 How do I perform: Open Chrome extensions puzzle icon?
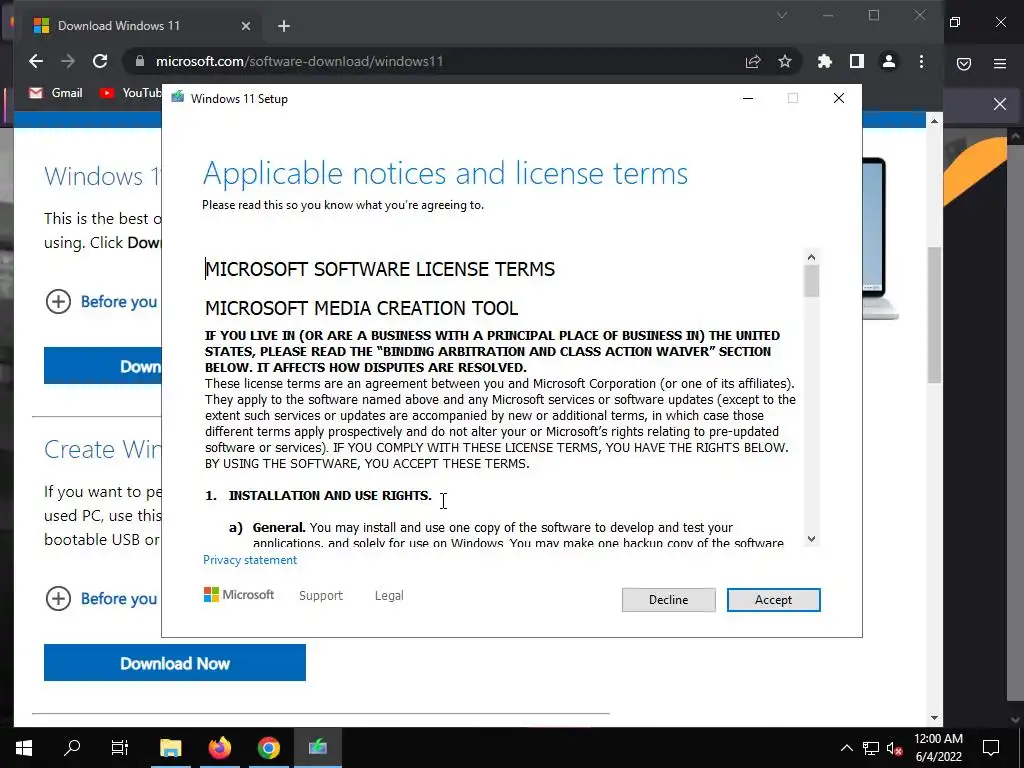tap(825, 61)
